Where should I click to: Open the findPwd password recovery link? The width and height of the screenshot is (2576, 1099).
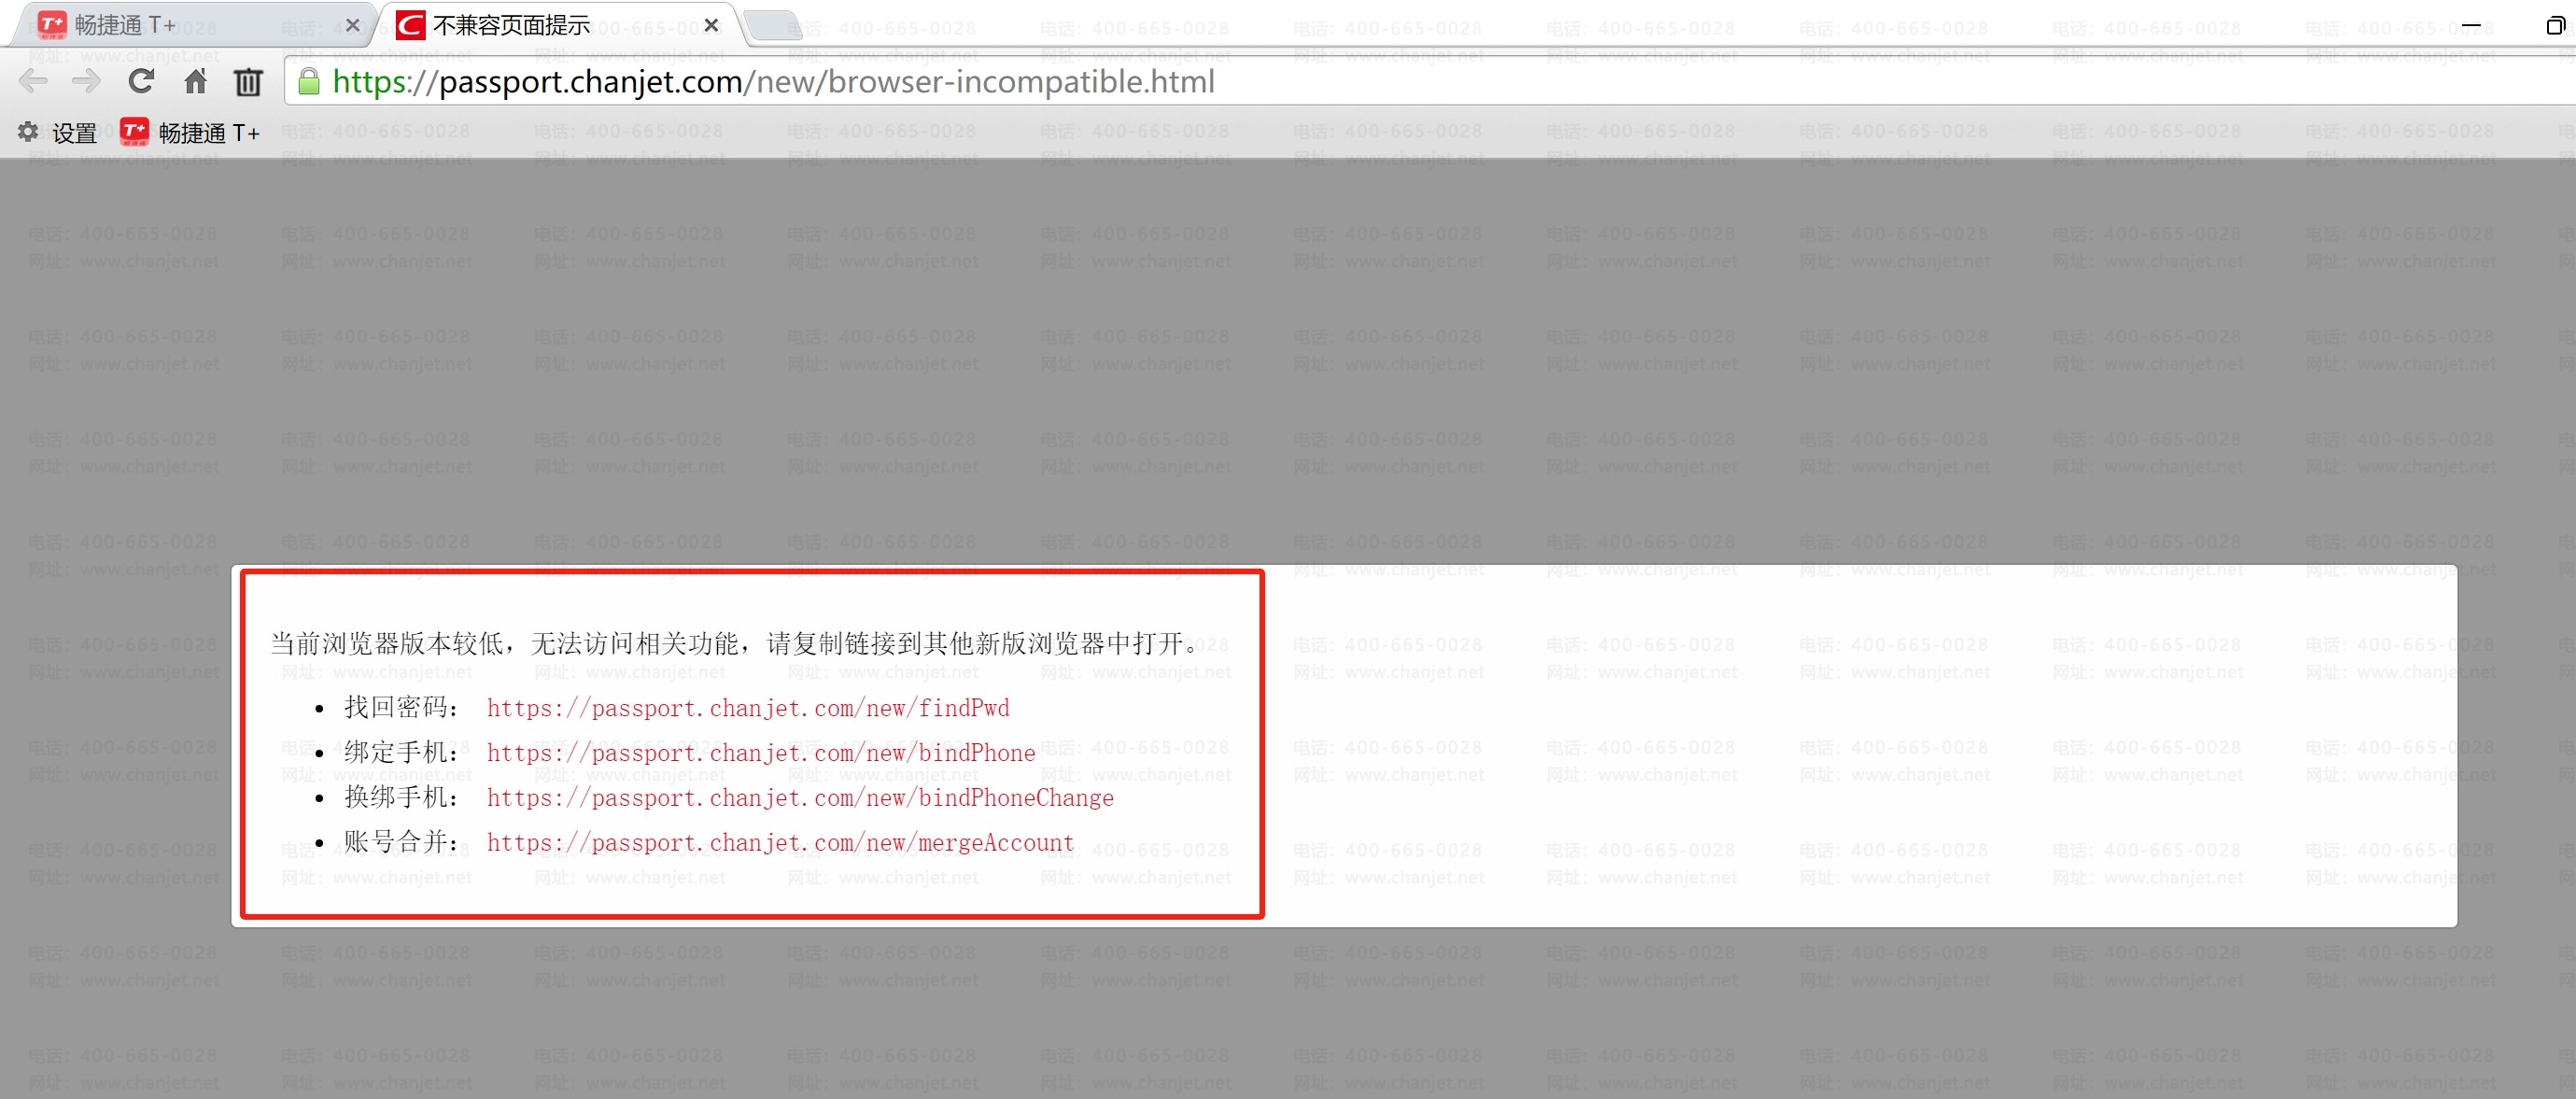click(x=748, y=708)
